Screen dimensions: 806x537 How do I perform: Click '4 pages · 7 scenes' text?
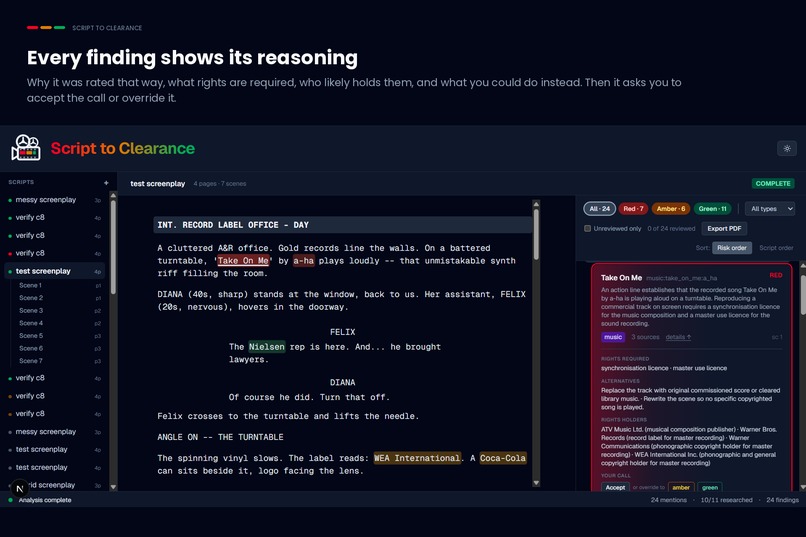[219, 183]
